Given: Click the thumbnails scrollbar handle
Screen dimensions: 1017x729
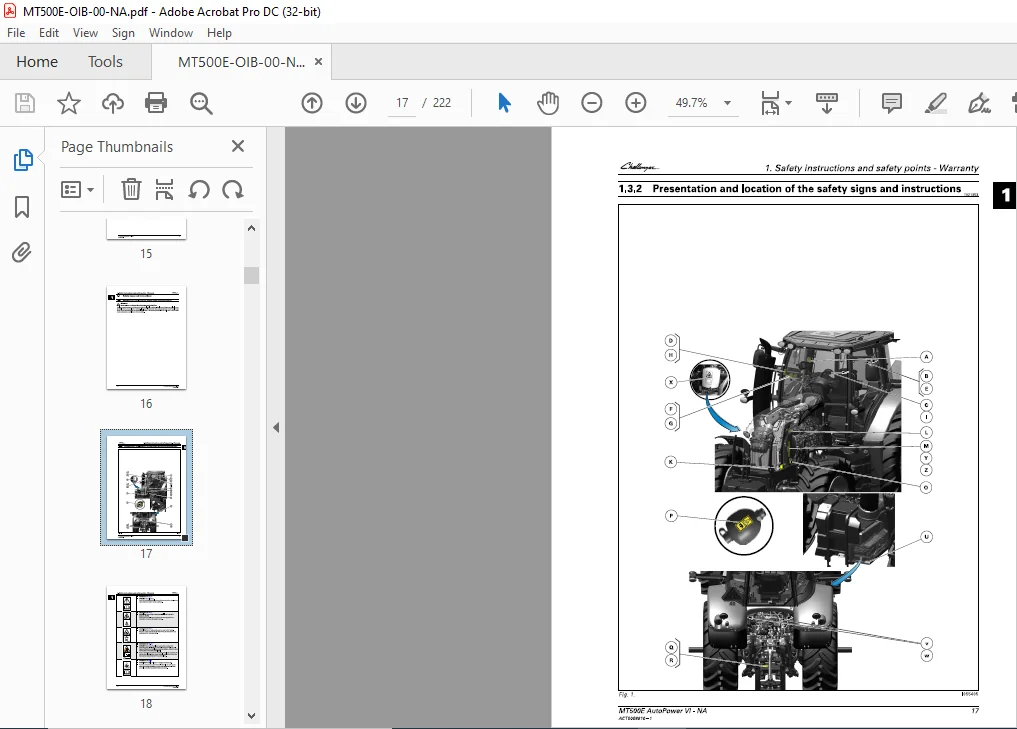Looking at the screenshot, I should [x=252, y=276].
